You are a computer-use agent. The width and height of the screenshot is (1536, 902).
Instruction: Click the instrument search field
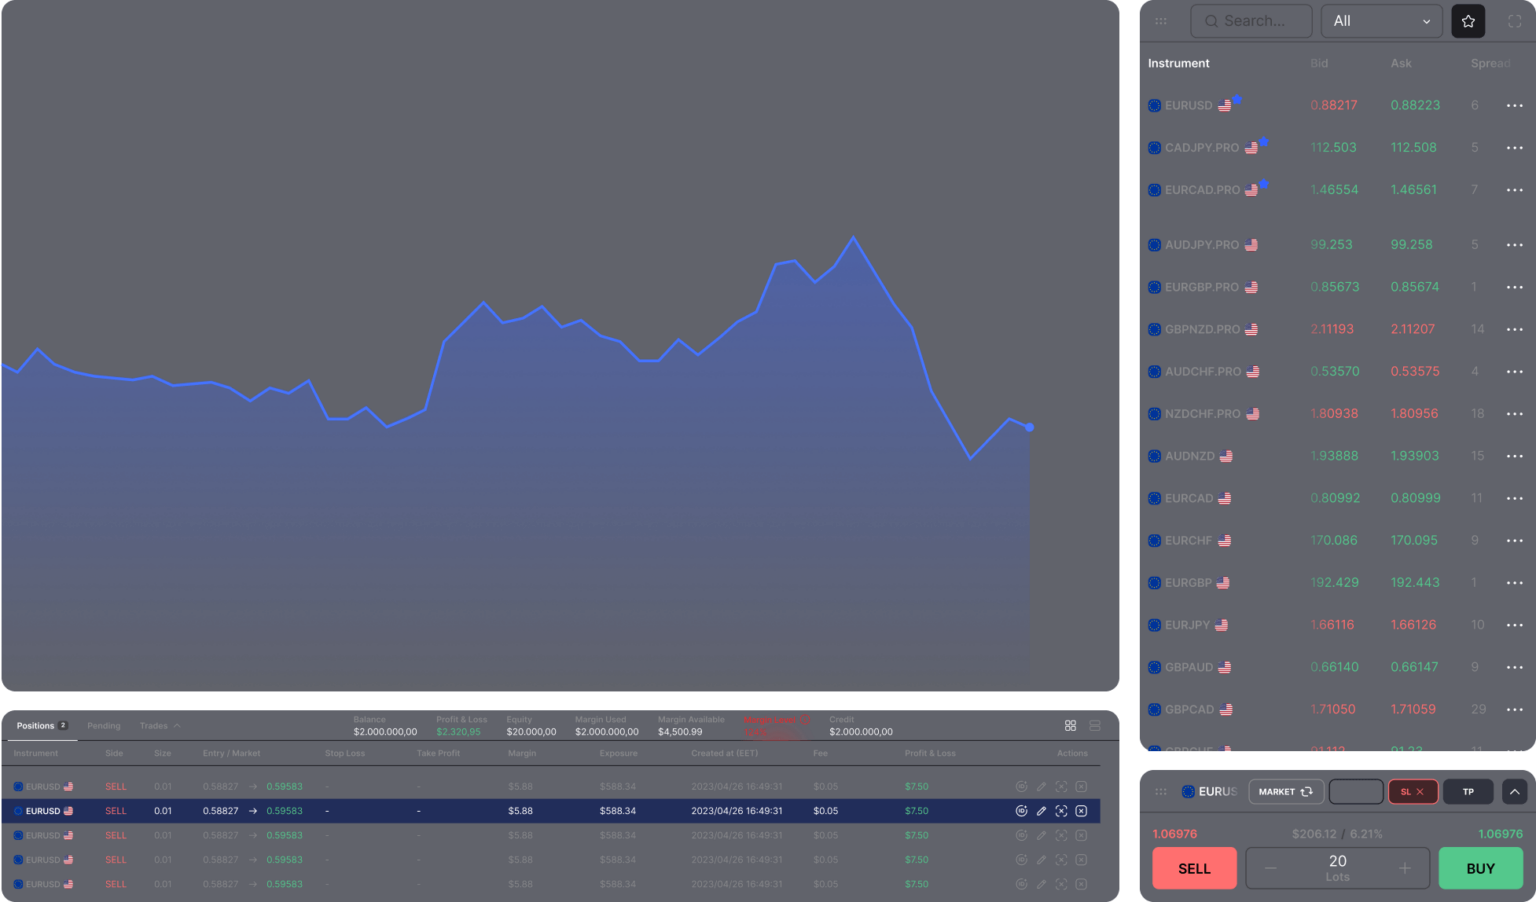tap(1252, 21)
